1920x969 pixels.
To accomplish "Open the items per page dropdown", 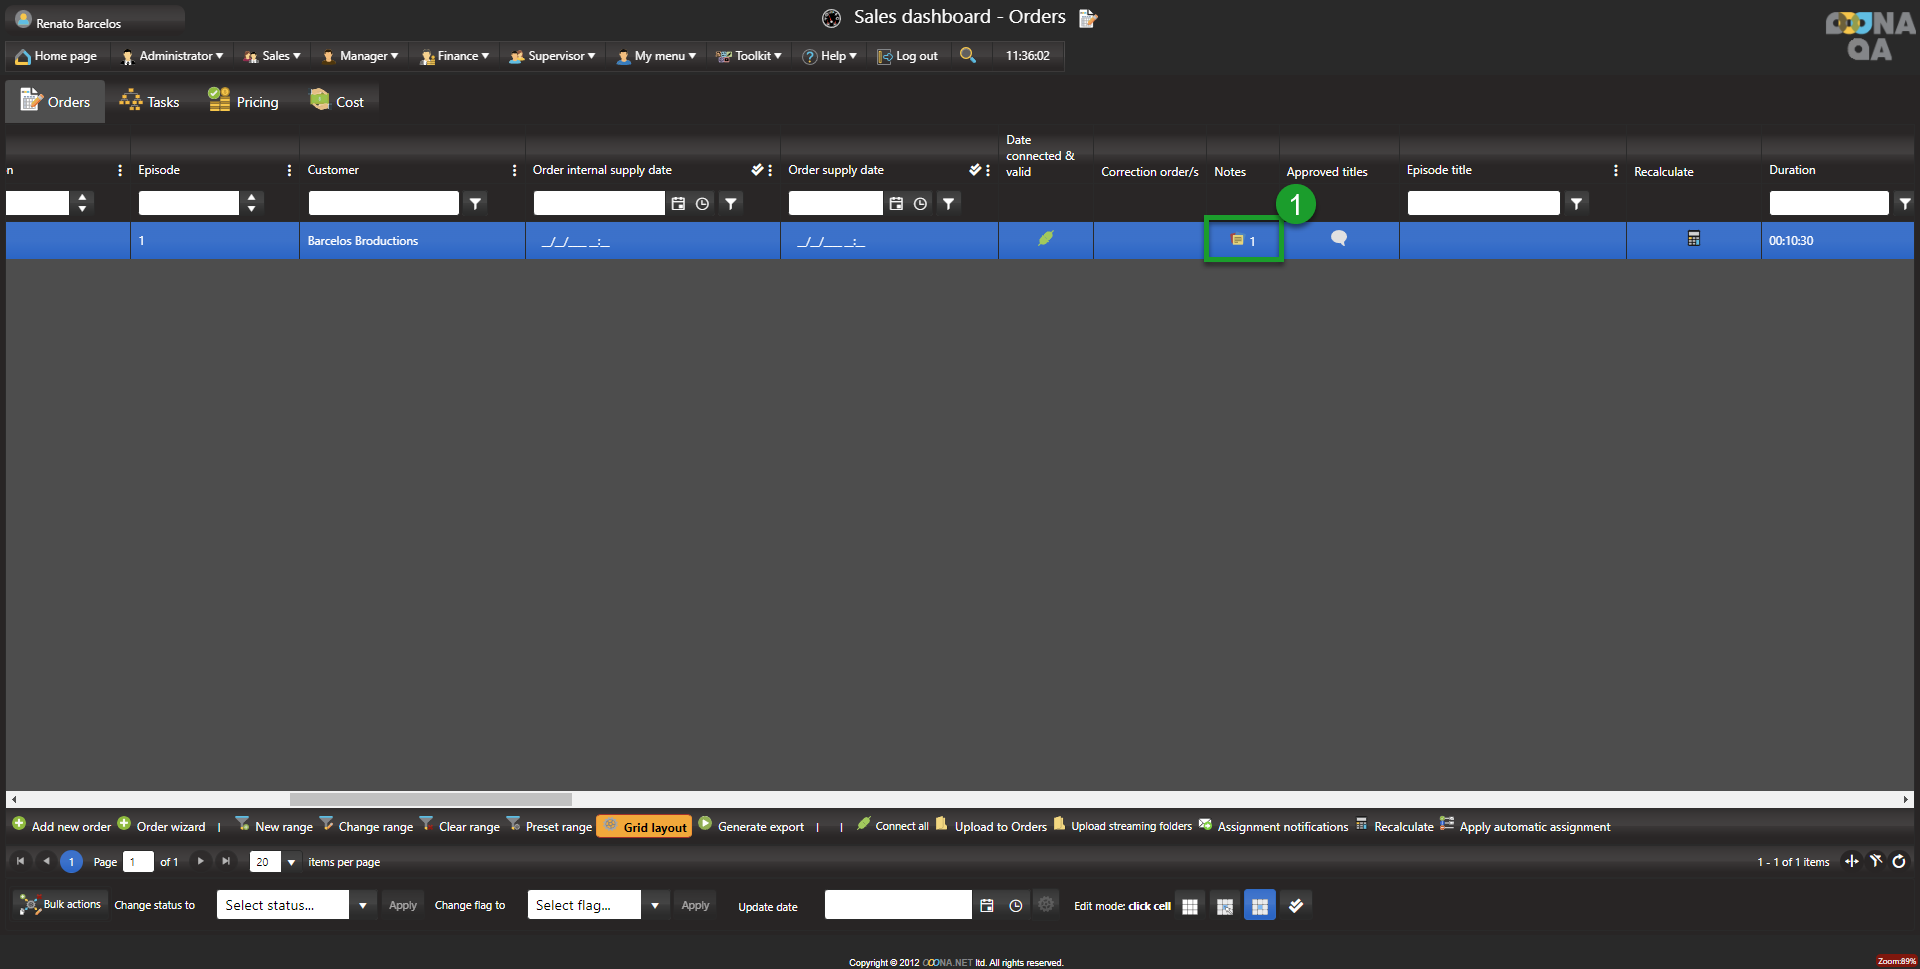I will 291,862.
